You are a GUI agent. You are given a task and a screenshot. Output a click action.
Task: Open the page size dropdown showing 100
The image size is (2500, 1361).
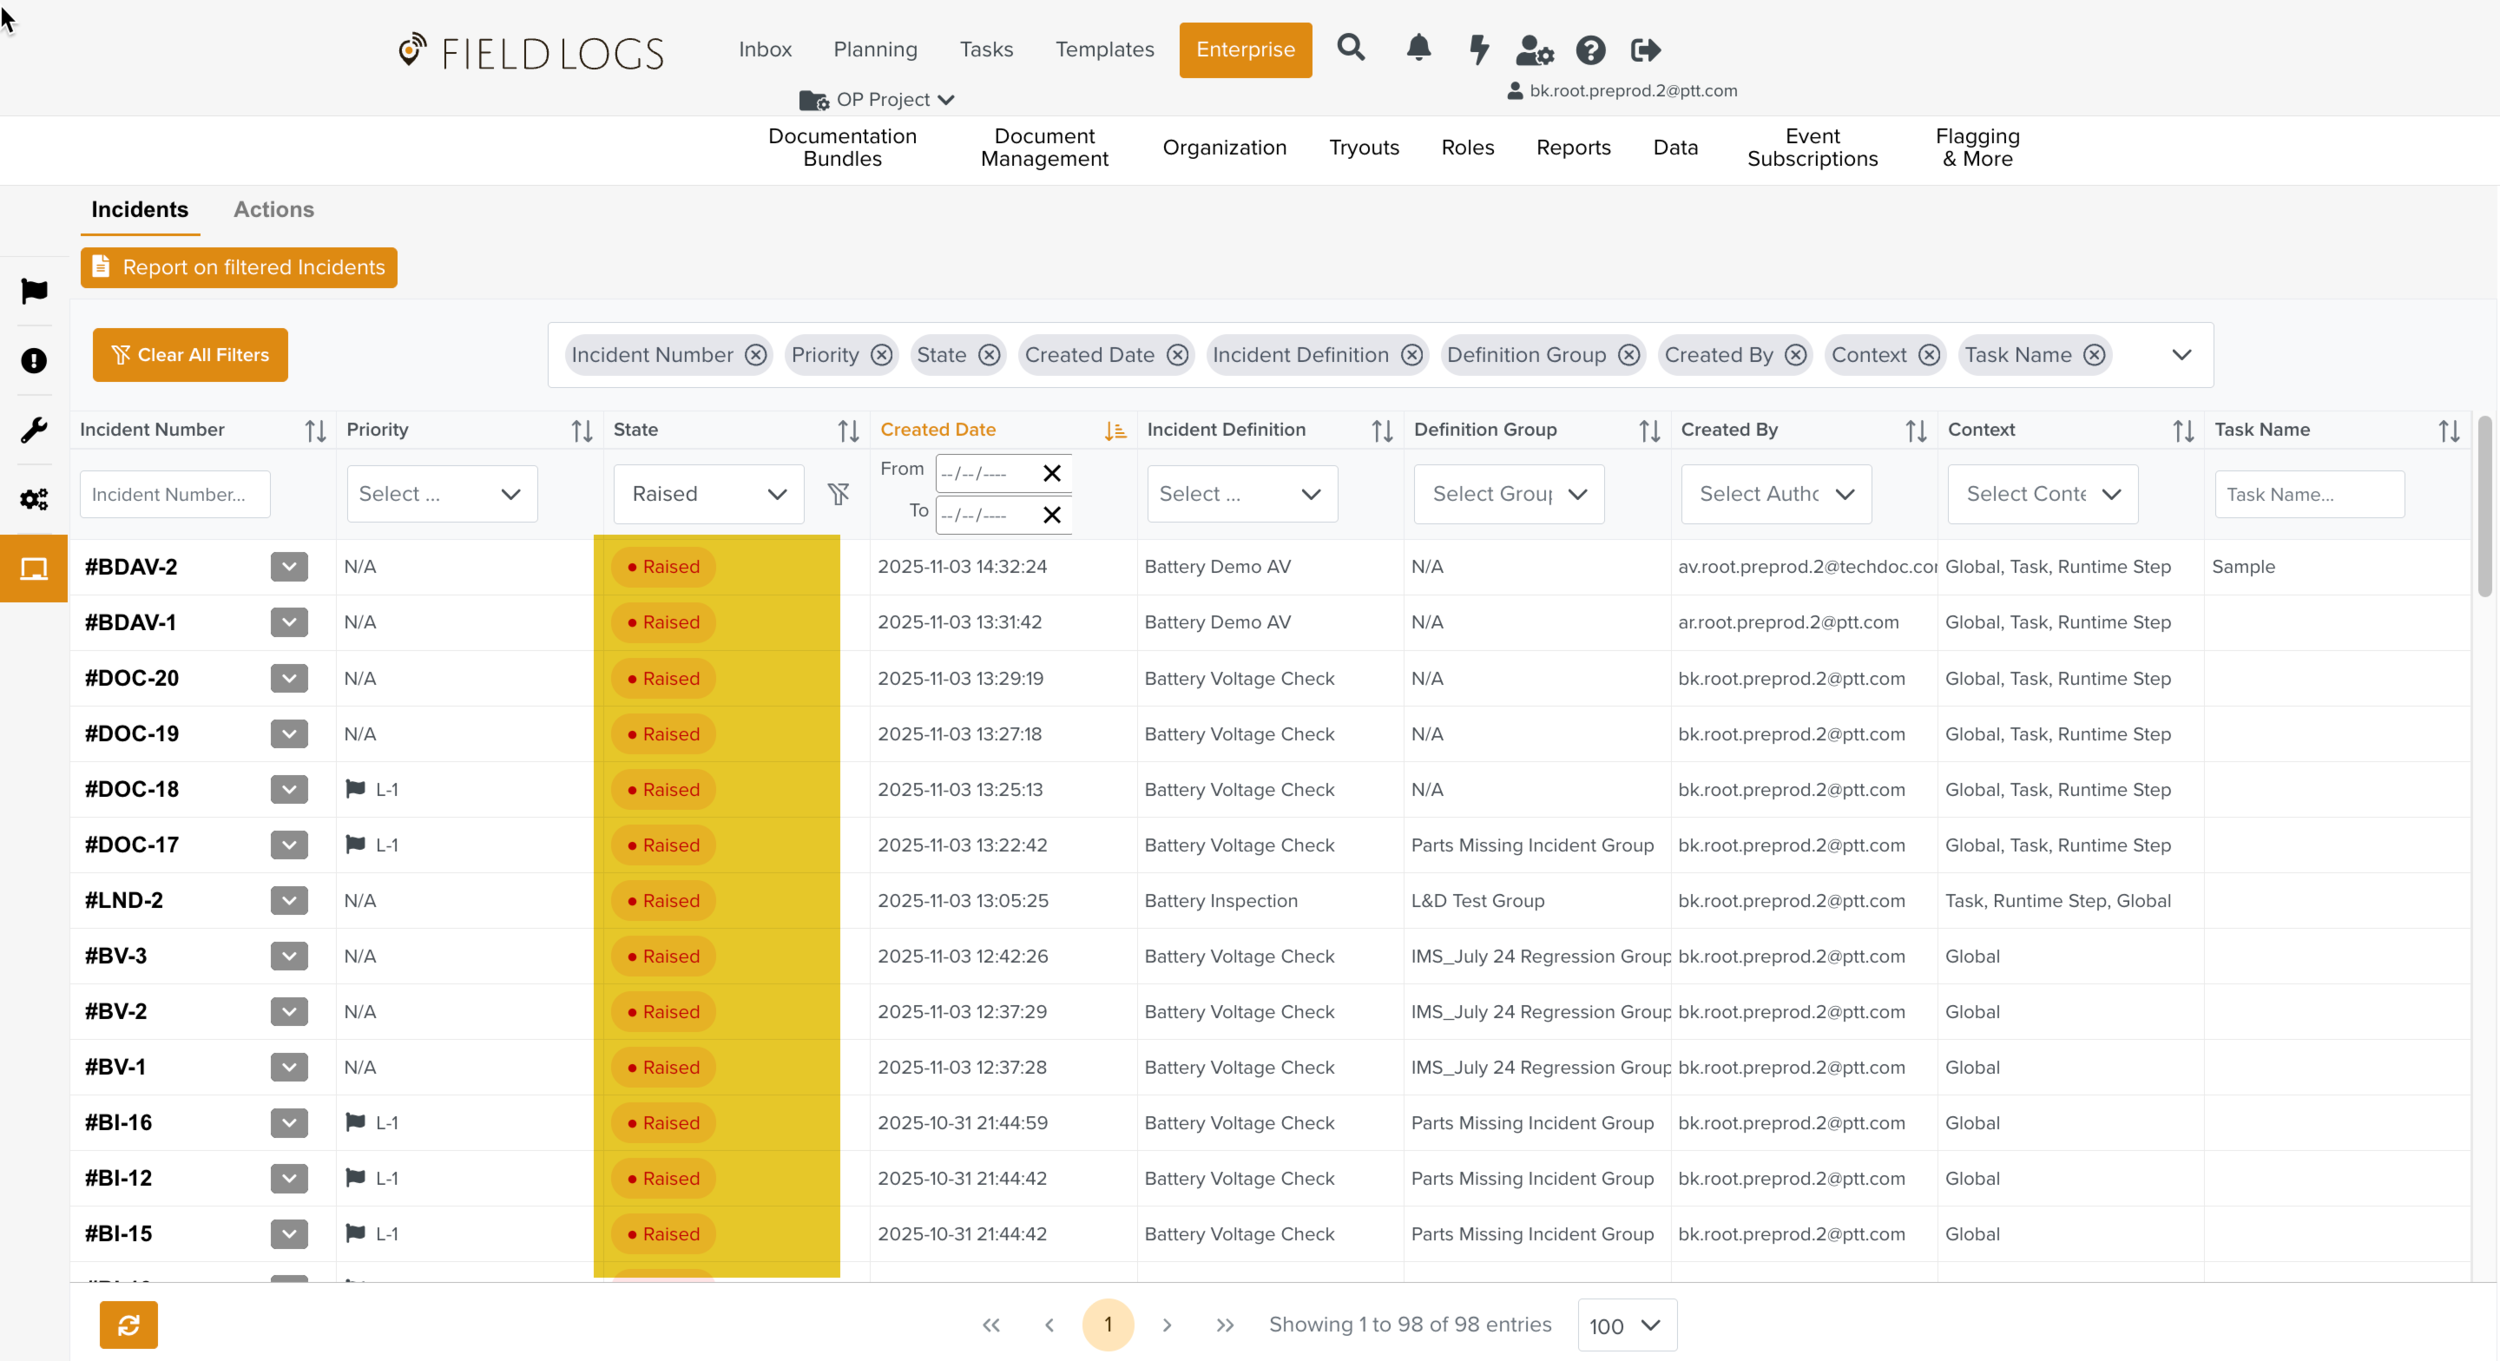point(1626,1325)
